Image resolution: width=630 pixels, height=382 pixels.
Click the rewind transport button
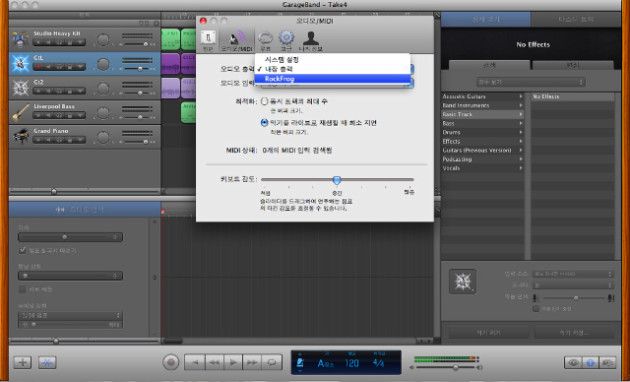[215, 363]
